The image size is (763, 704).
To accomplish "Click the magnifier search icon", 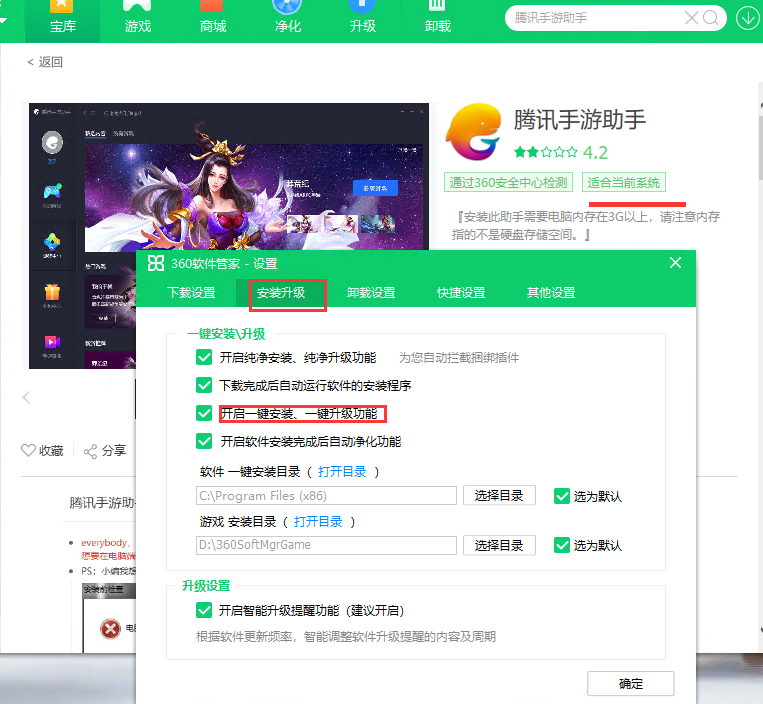I will click(710, 18).
